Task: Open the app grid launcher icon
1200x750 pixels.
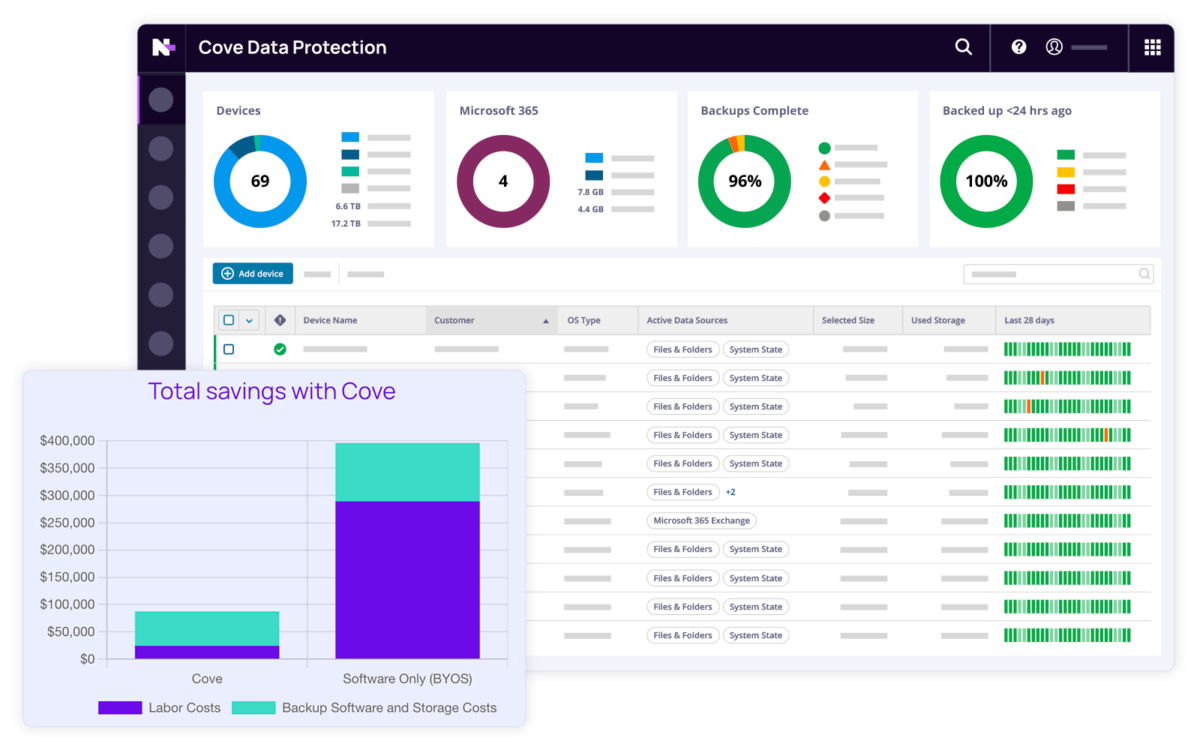Action: tap(1152, 47)
